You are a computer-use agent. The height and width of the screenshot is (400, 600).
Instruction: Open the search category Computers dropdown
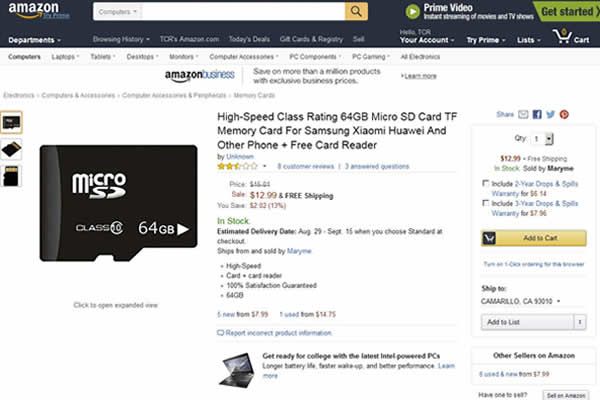point(117,12)
